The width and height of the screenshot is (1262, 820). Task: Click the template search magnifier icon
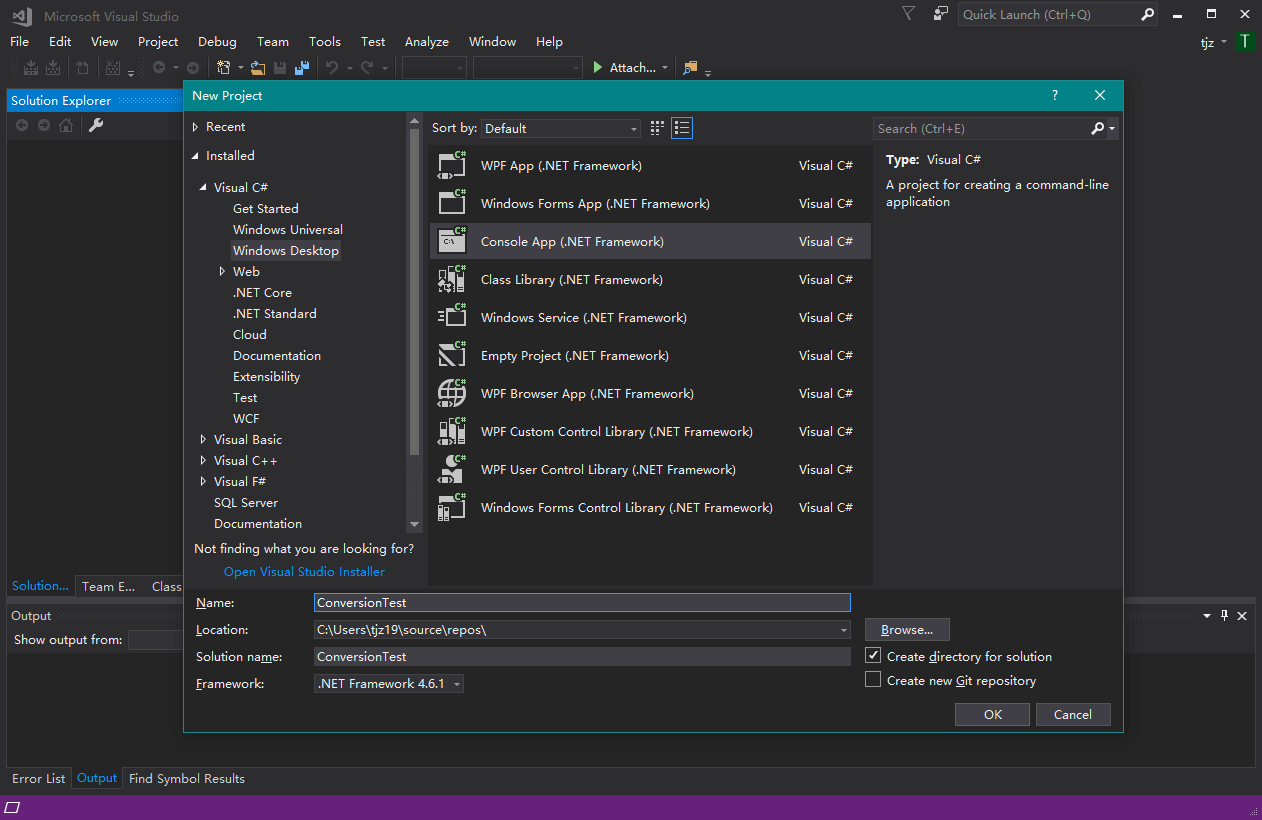1098,128
